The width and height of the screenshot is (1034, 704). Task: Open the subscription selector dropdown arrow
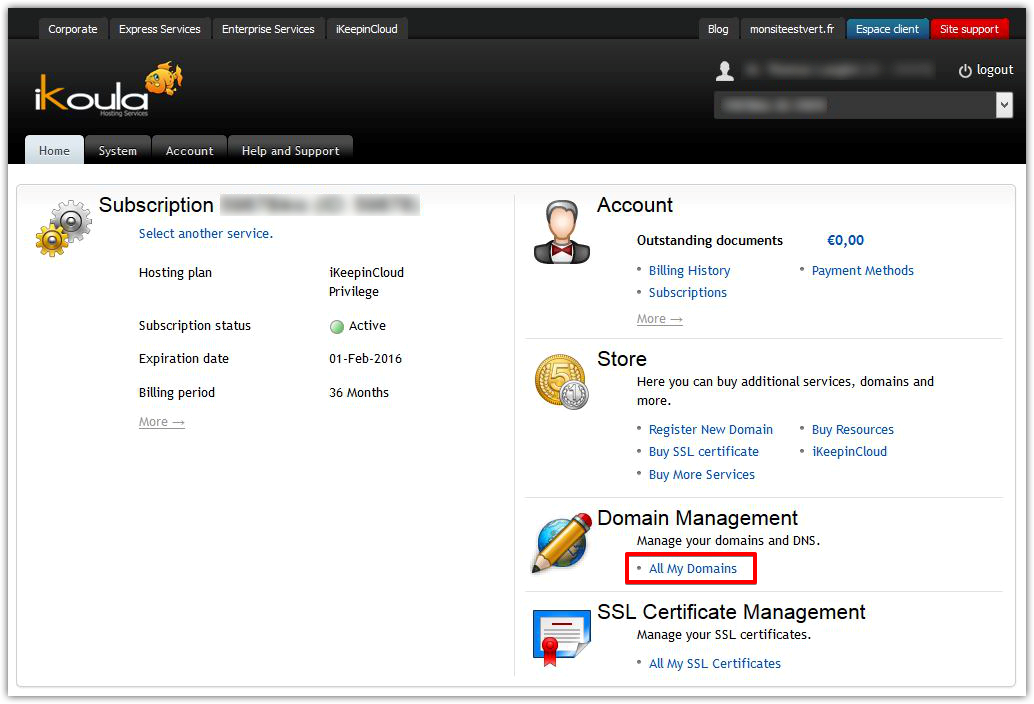click(x=1004, y=105)
